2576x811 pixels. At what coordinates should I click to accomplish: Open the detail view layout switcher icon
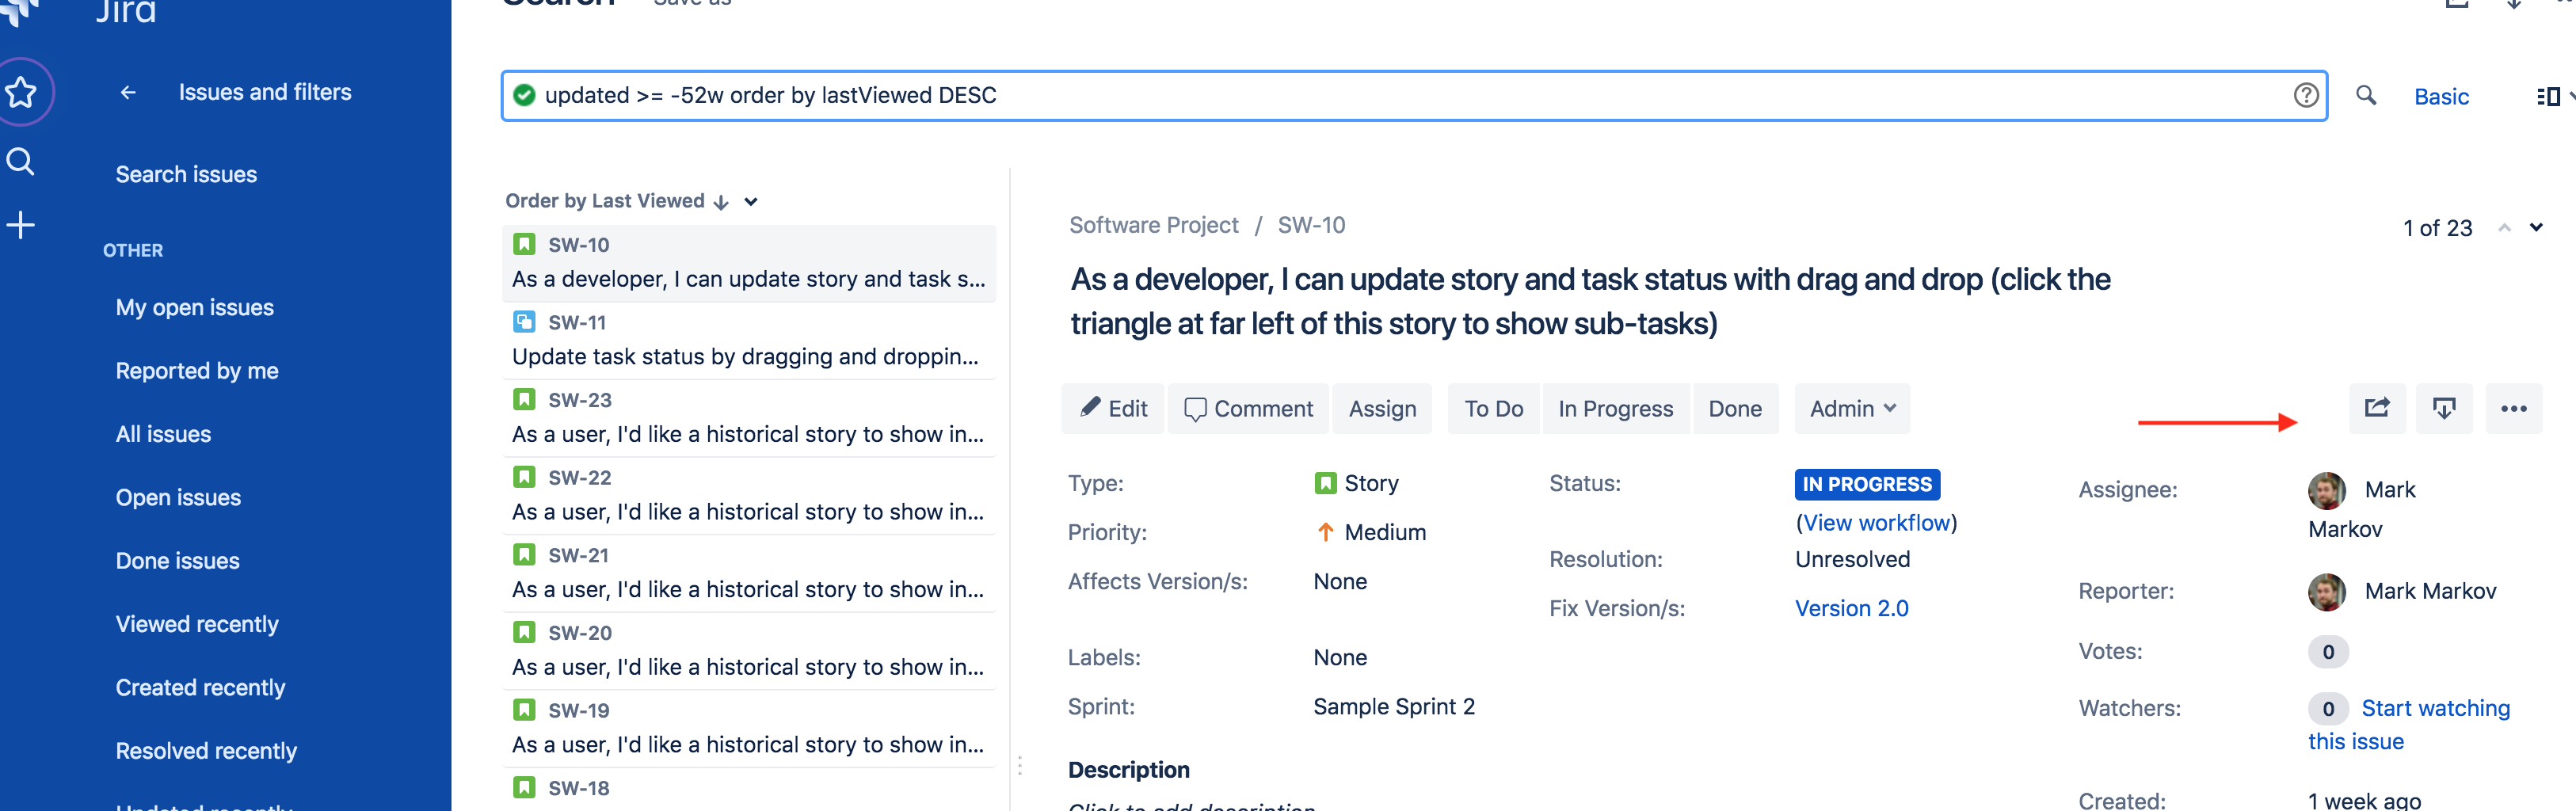(2549, 96)
